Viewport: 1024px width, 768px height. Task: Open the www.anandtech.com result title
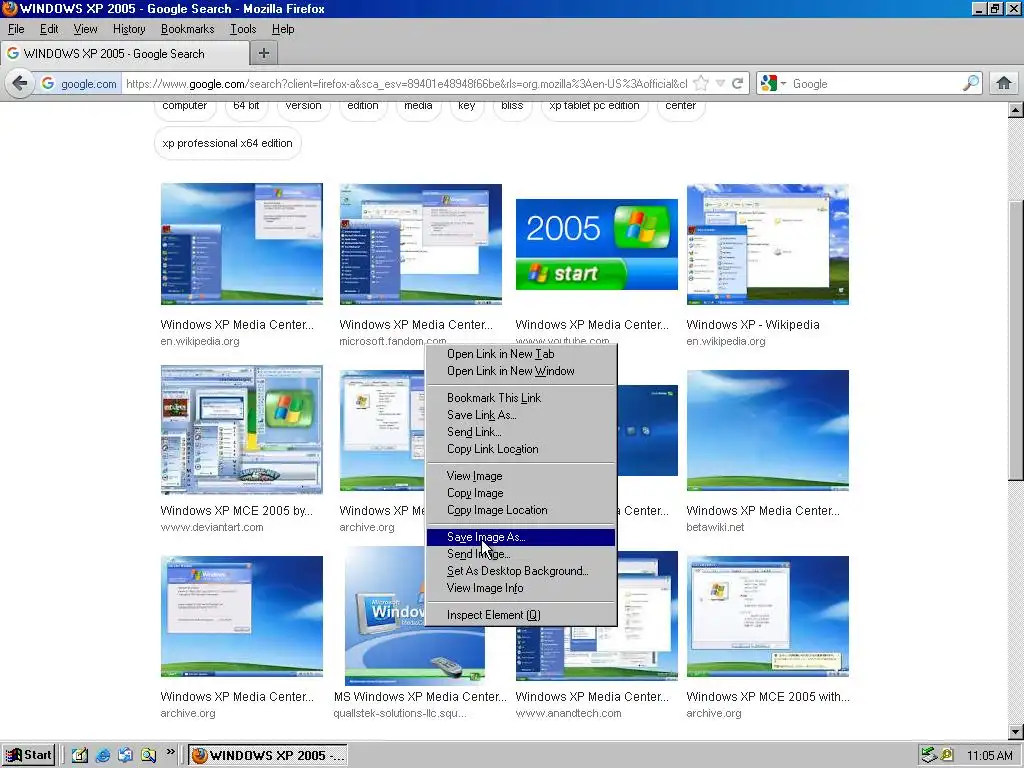click(x=592, y=697)
